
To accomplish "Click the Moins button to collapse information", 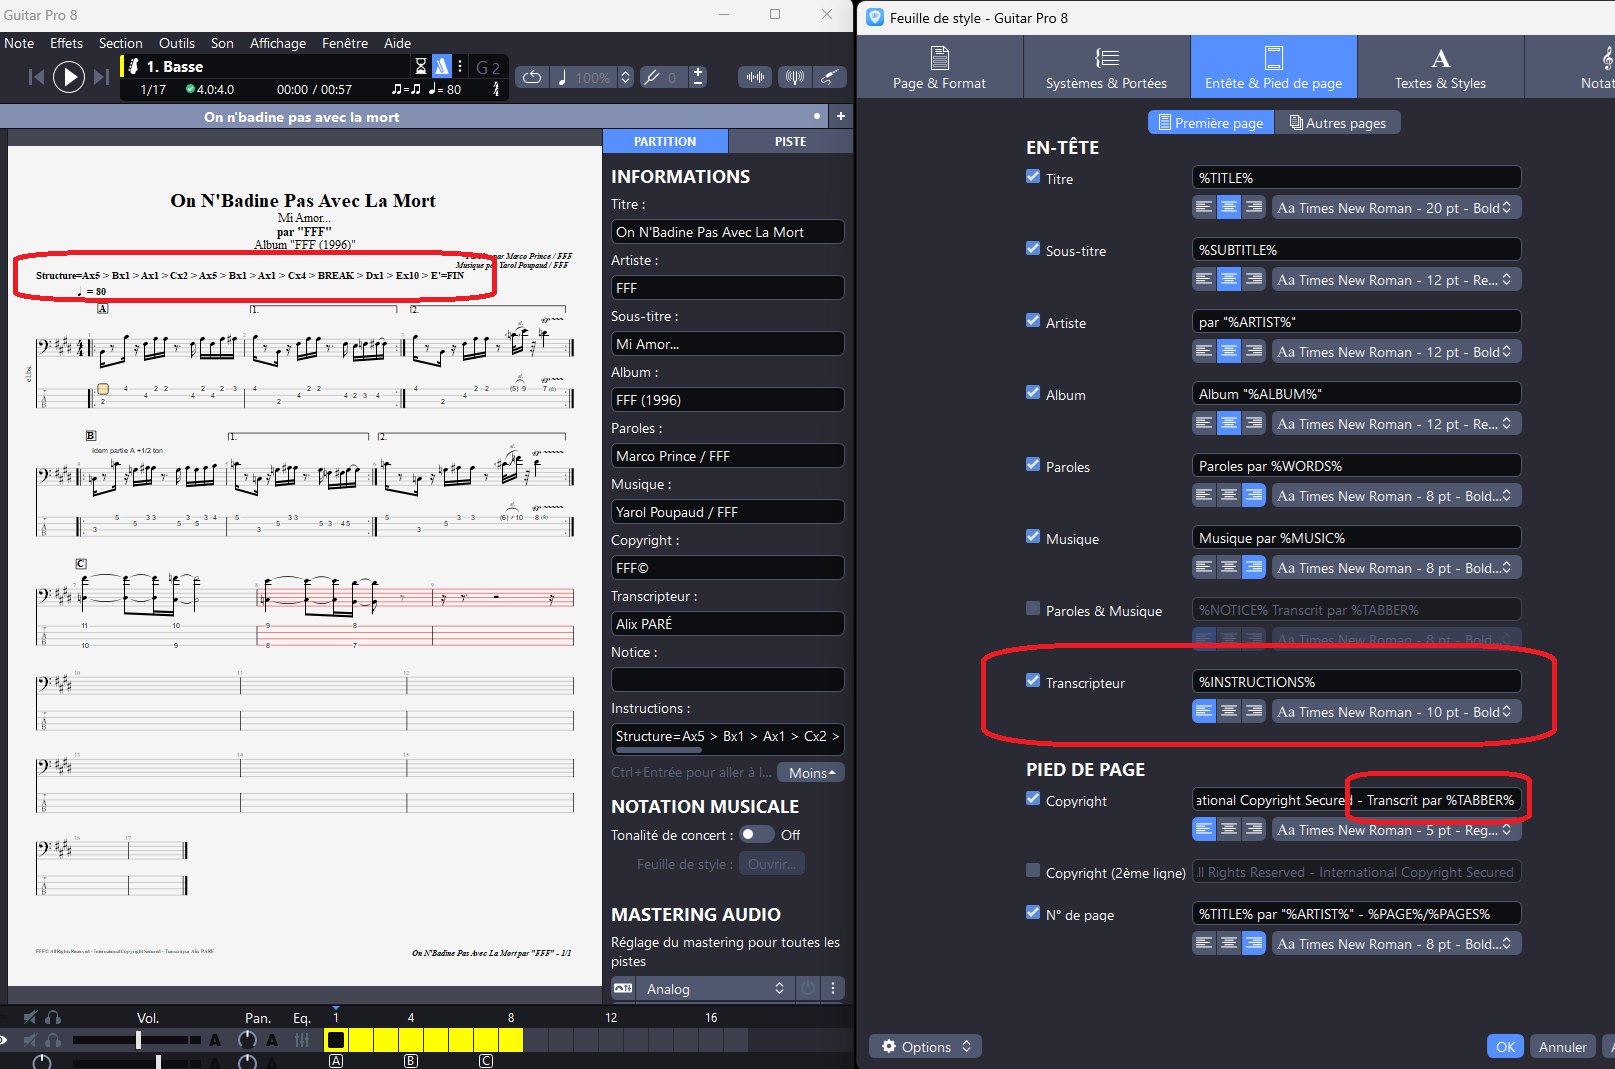I will (812, 772).
